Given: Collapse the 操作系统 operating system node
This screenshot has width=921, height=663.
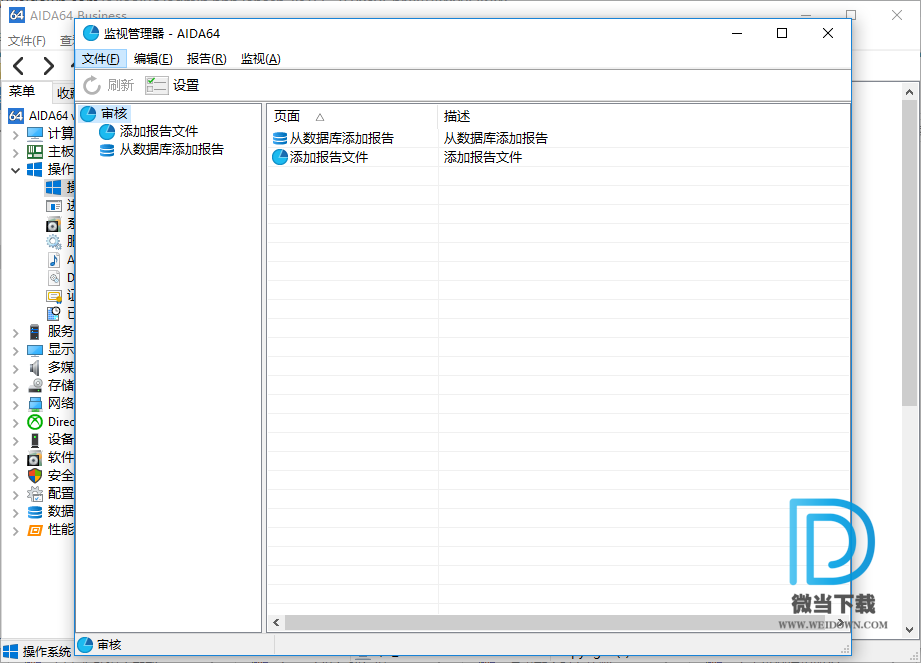Looking at the screenshot, I should point(15,170).
